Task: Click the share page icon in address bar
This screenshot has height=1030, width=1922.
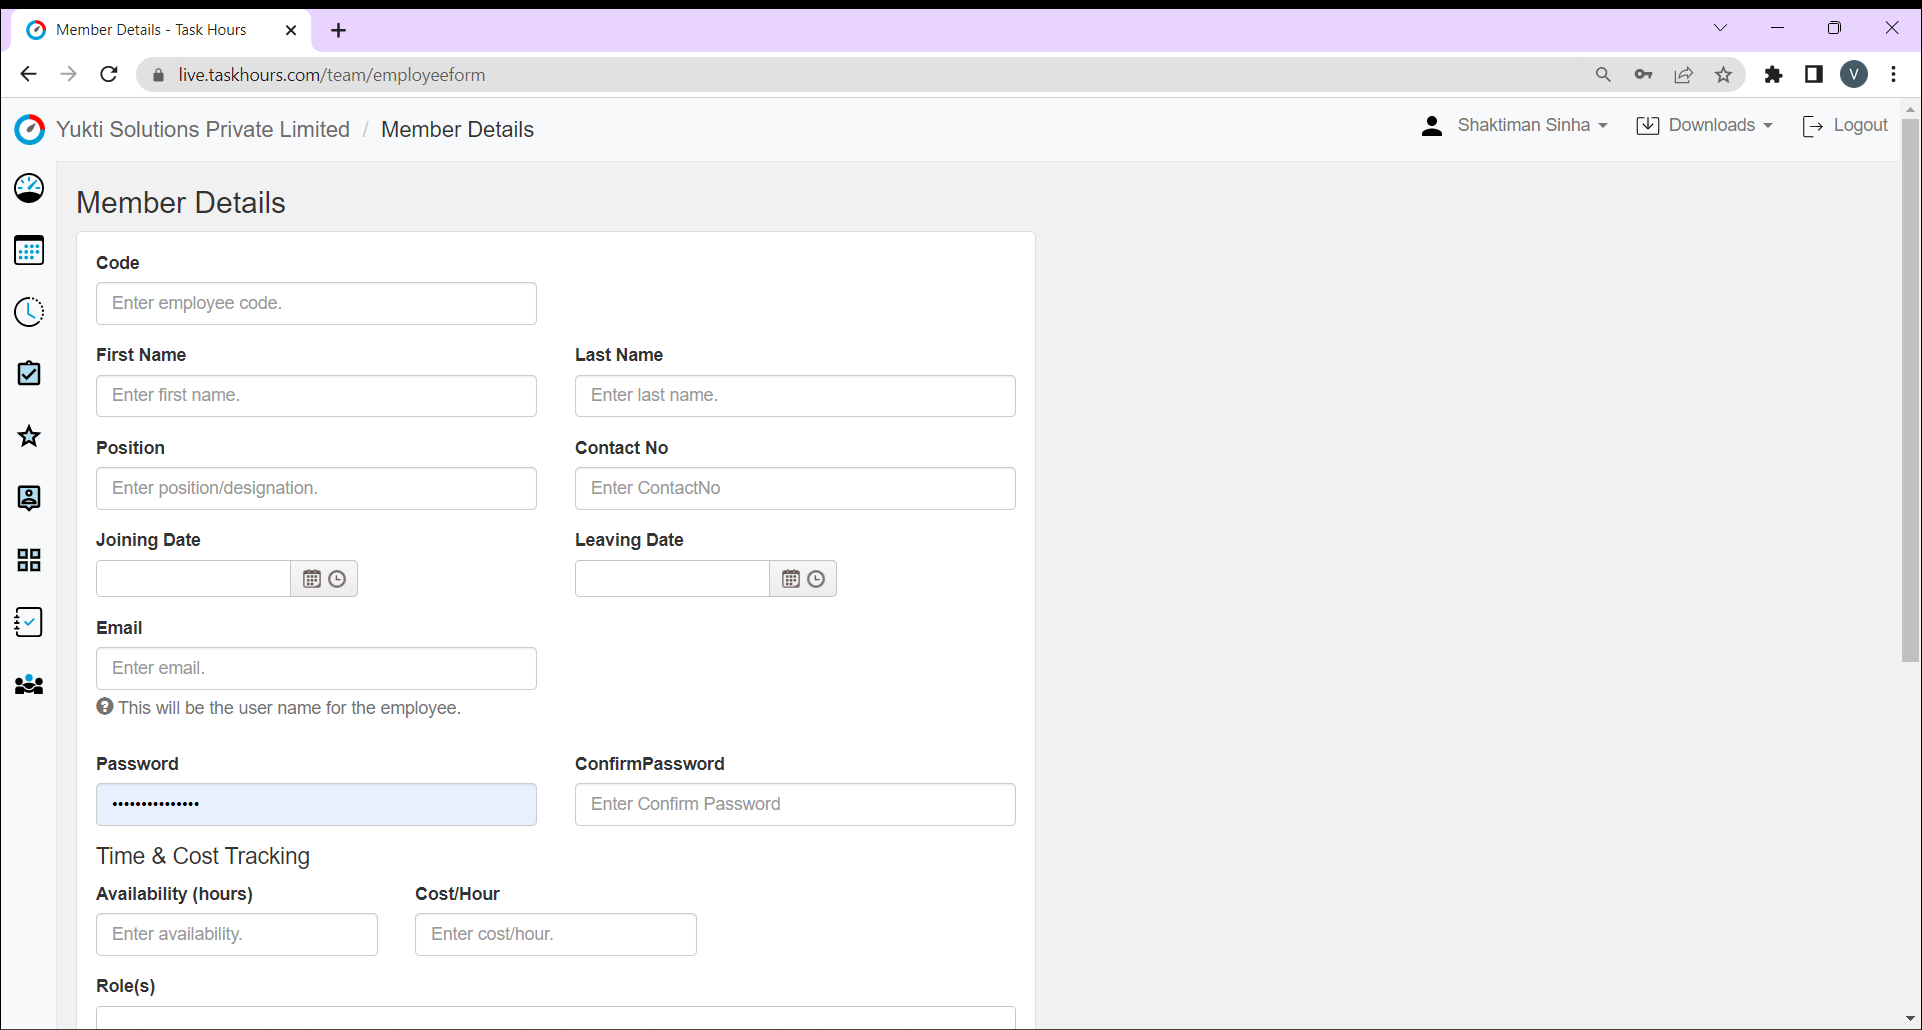Action: [1684, 74]
